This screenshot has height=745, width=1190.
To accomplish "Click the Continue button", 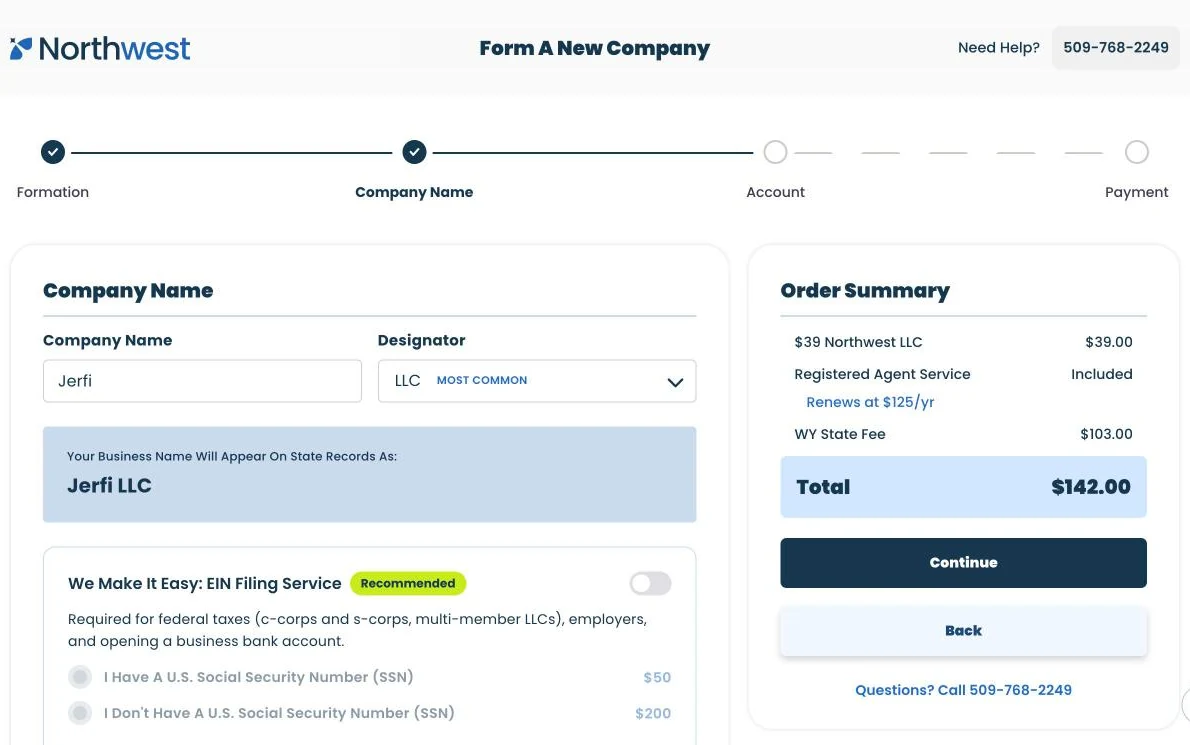I will tap(963, 563).
